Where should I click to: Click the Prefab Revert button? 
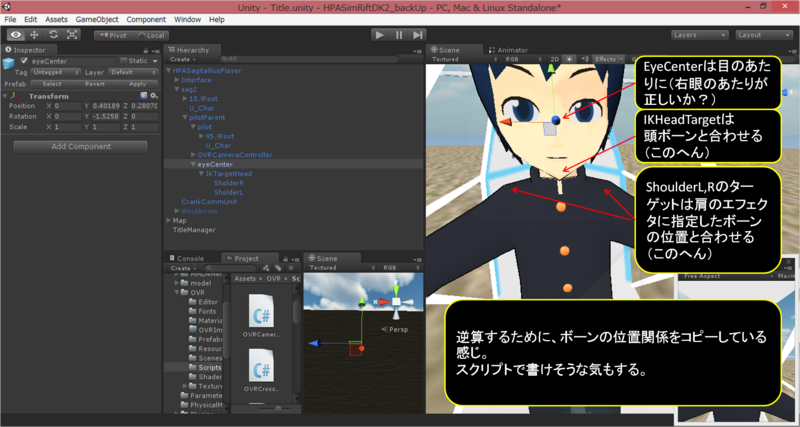(x=95, y=84)
